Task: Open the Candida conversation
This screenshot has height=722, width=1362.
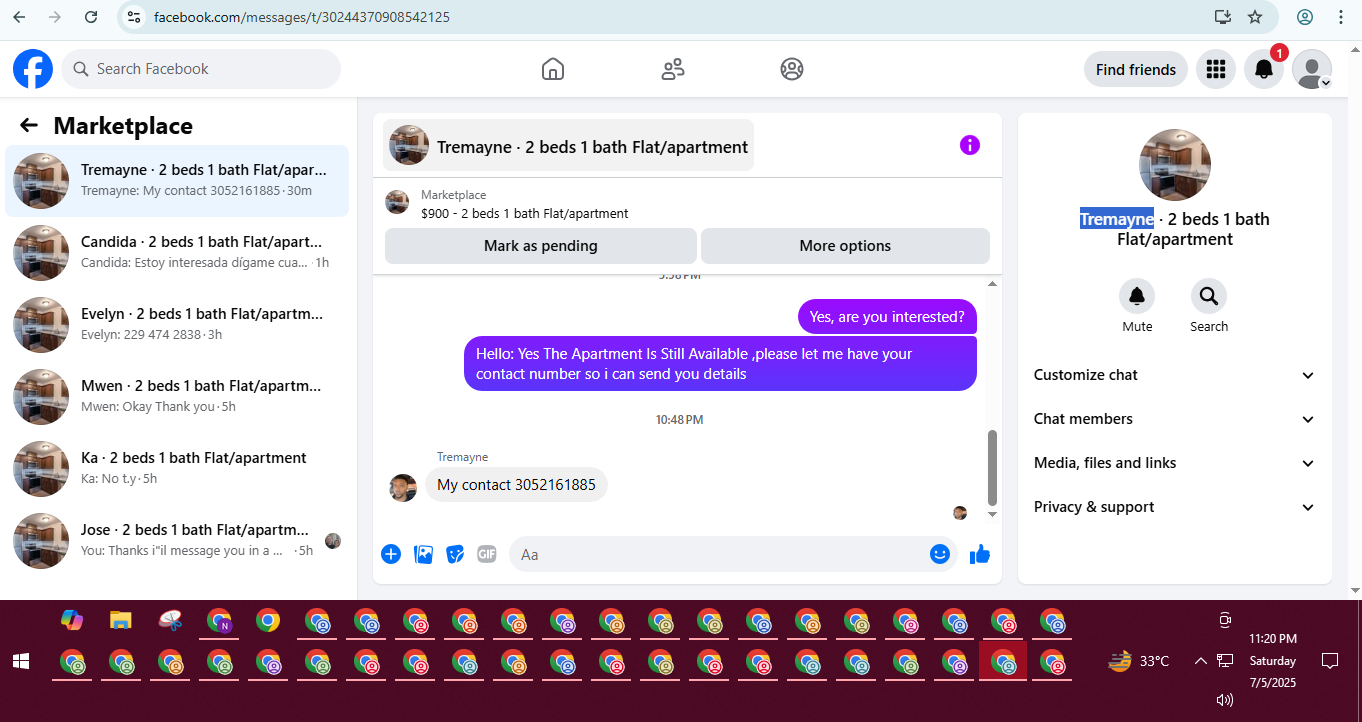Action: point(177,253)
